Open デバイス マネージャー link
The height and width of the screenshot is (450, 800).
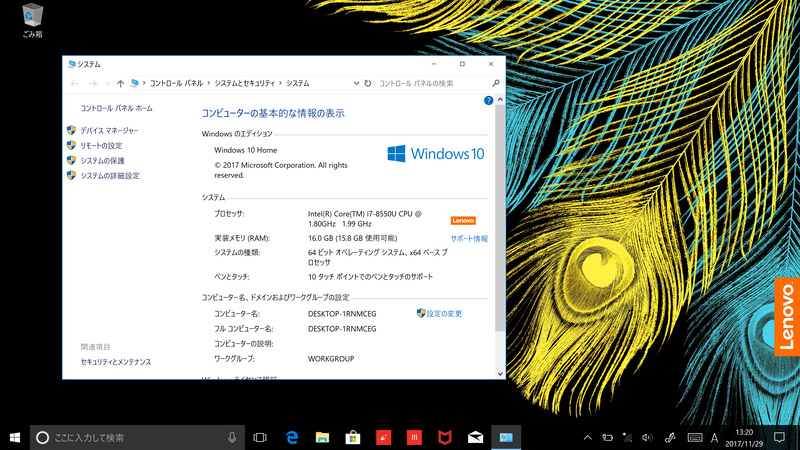[109, 131]
